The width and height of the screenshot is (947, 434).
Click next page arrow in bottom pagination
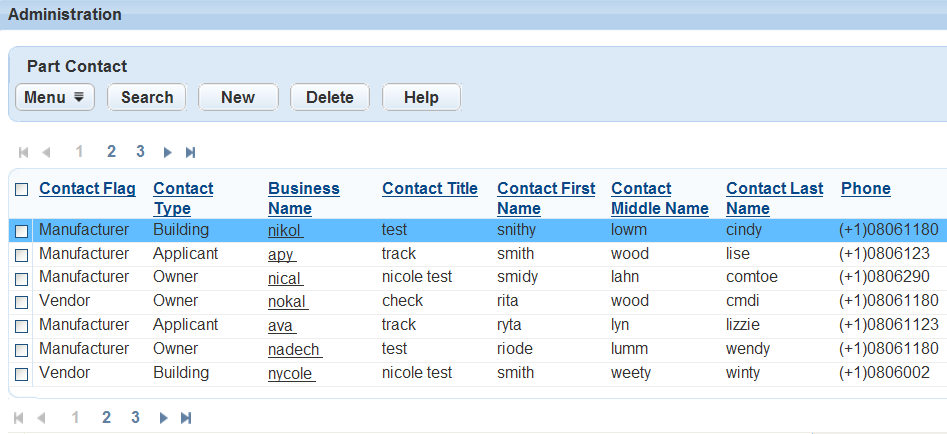pos(161,418)
